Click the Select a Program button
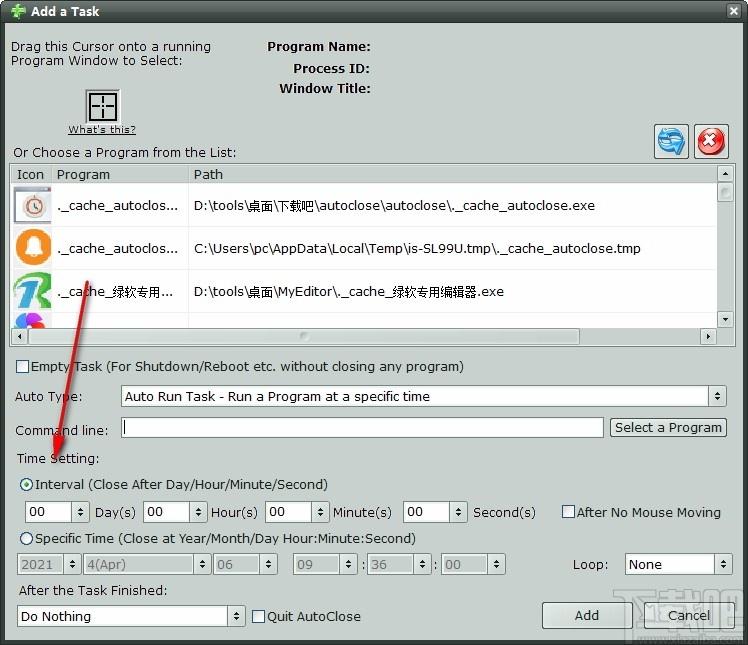The image size is (748, 645). coord(668,427)
